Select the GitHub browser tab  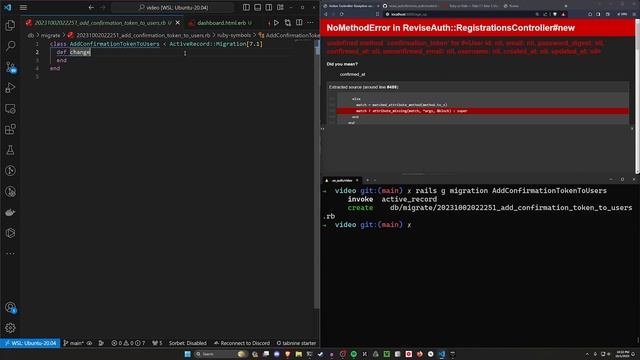pyautogui.click(x=411, y=6)
